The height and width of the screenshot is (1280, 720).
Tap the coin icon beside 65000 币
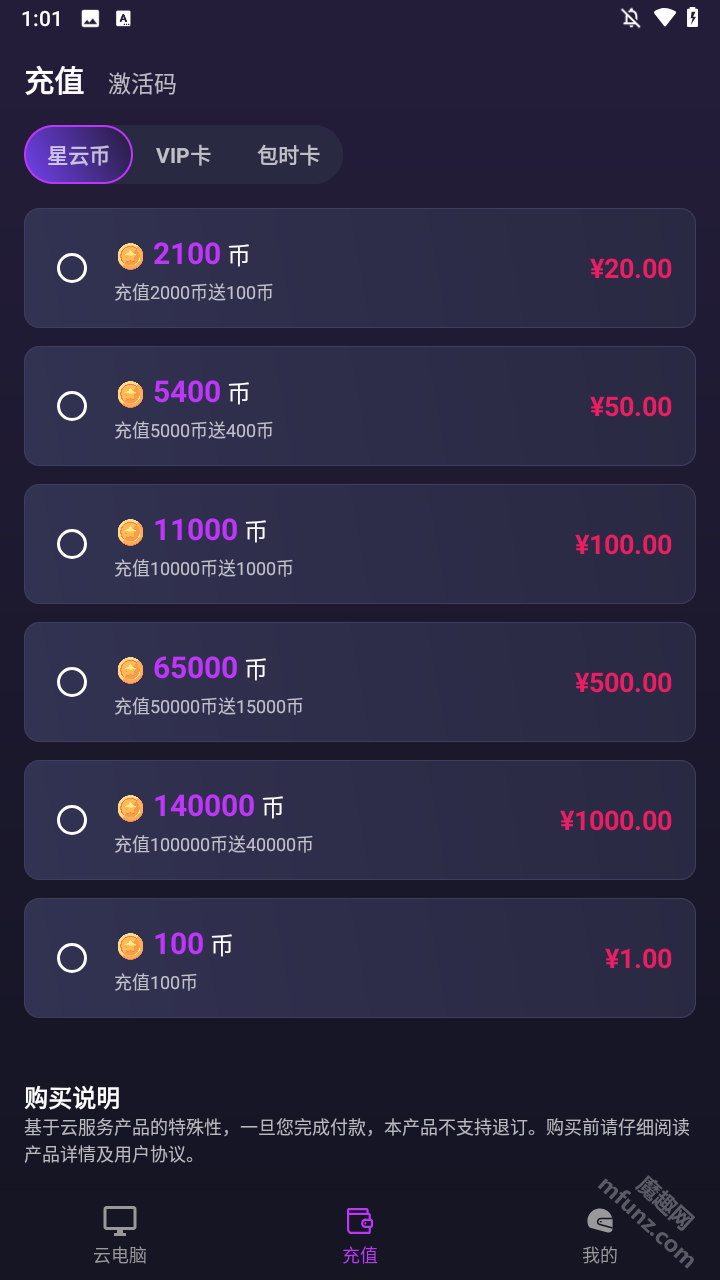[x=130, y=670]
